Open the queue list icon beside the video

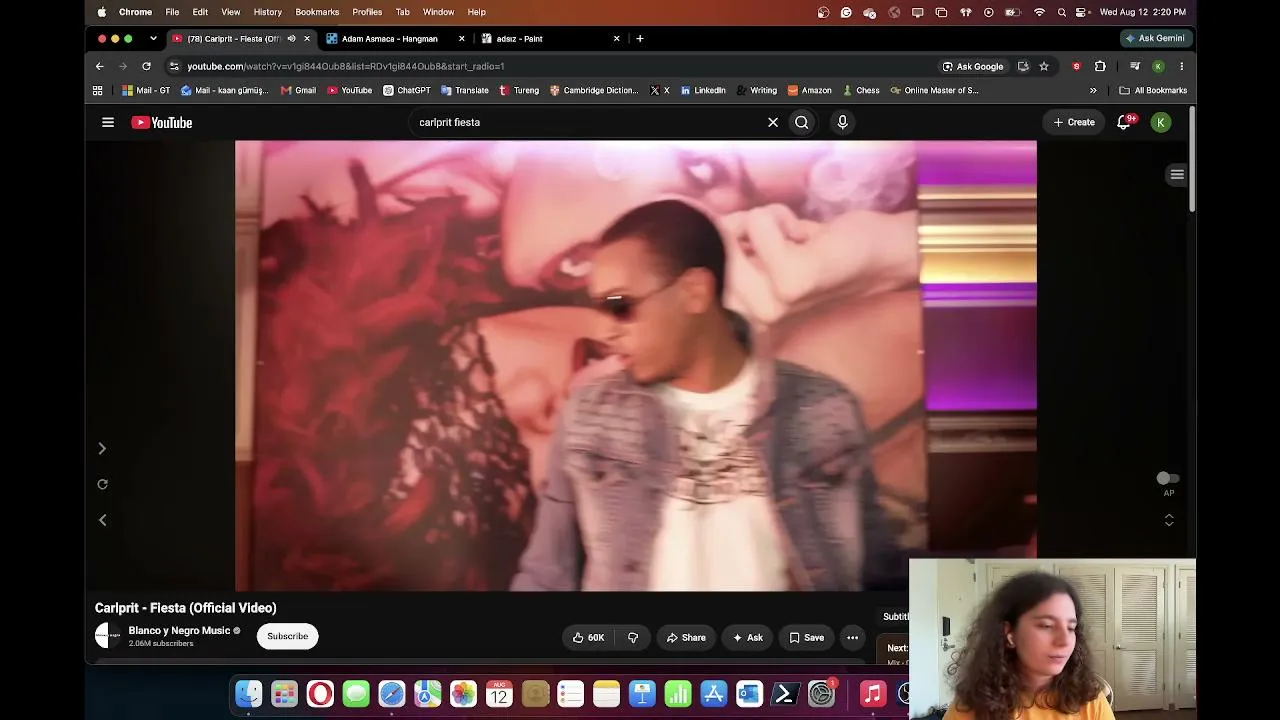[1177, 174]
